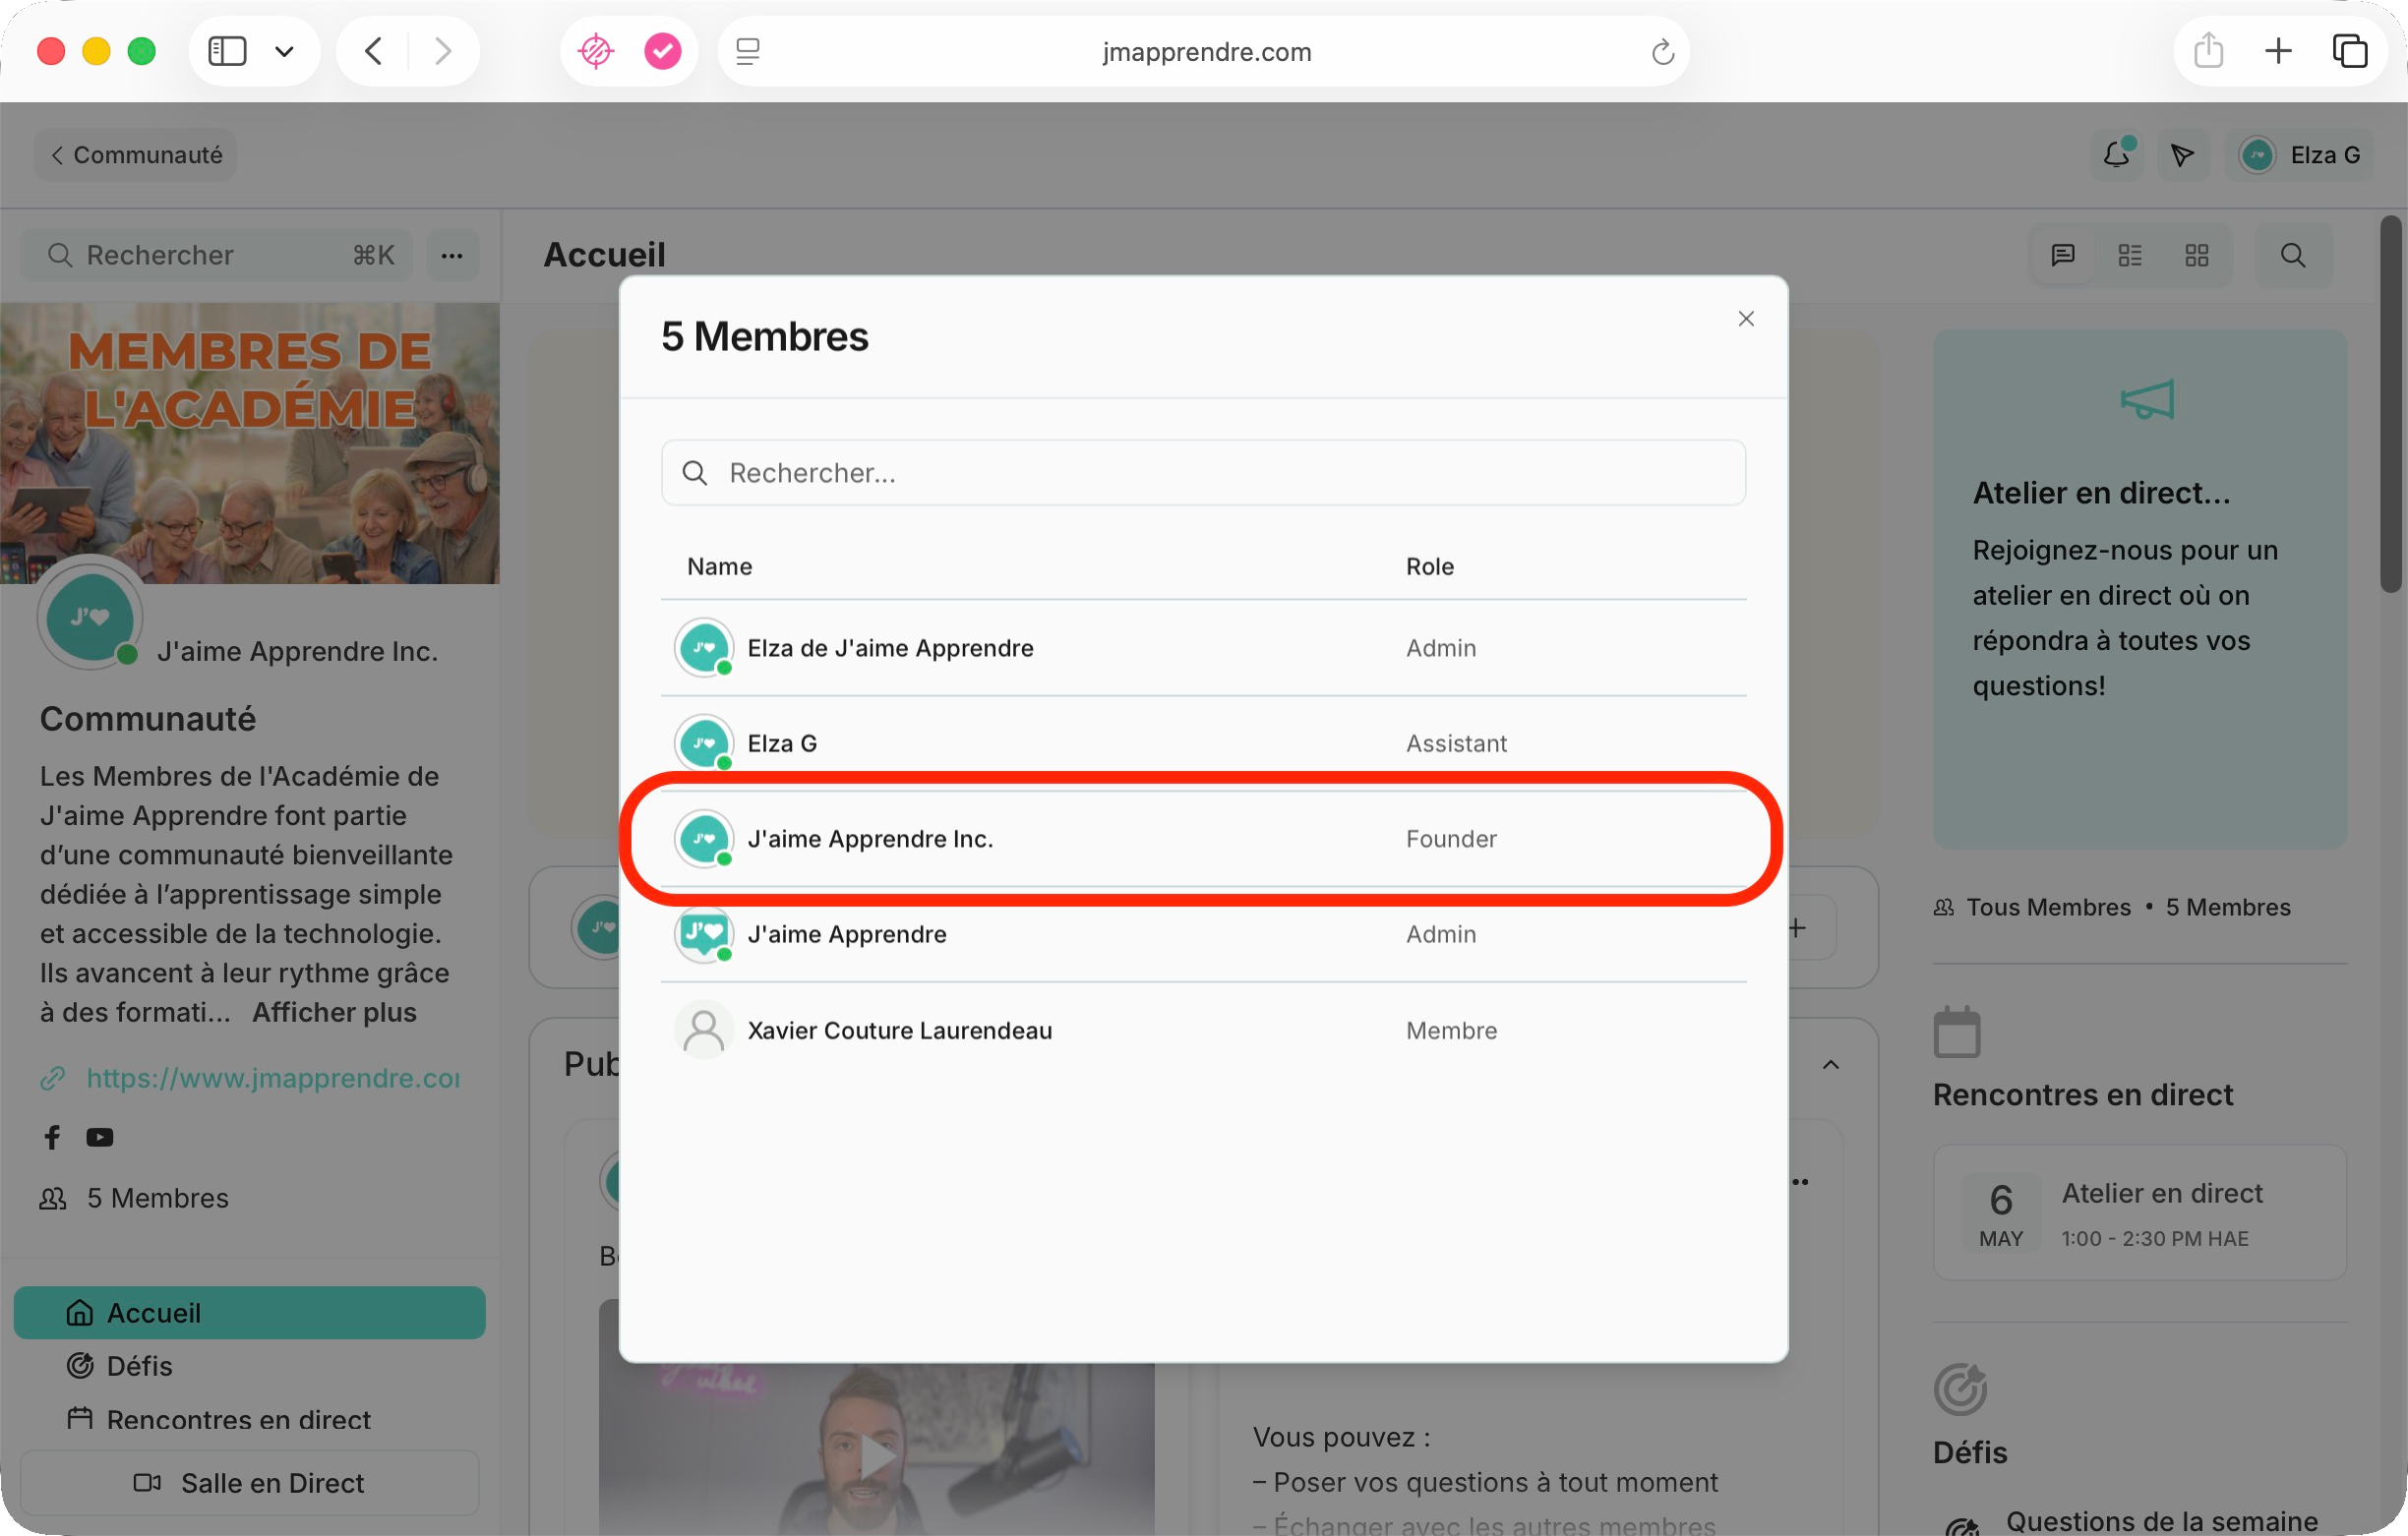Image resolution: width=2408 pixels, height=1536 pixels.
Task: Click the Role column header
Action: tap(1429, 566)
